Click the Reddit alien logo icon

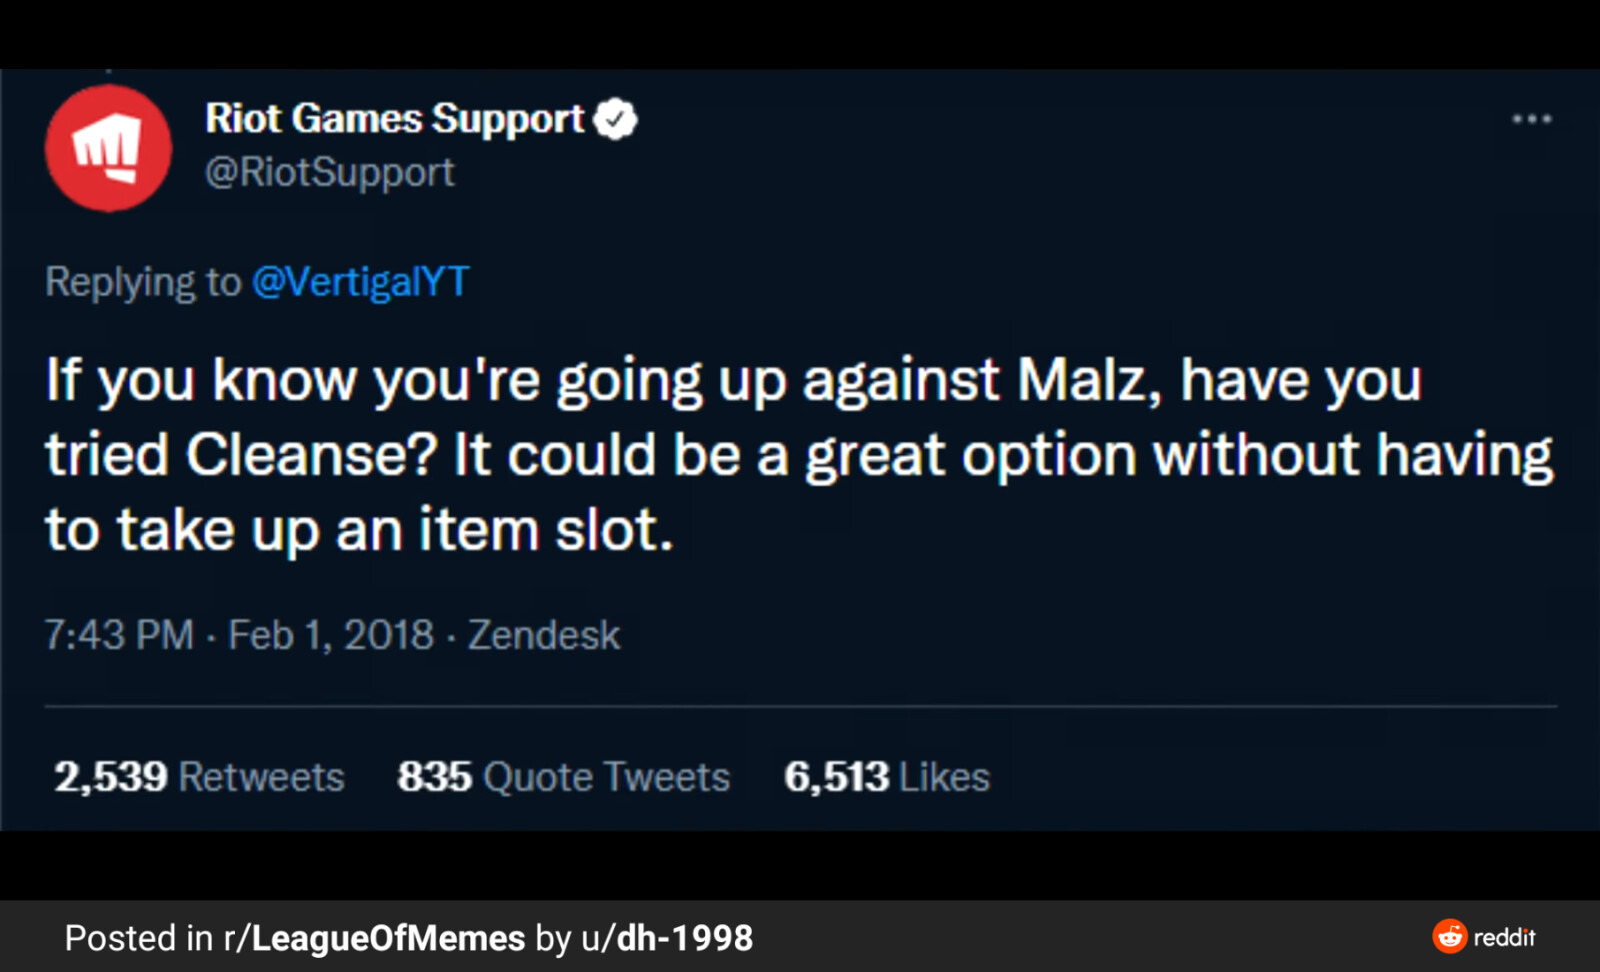1449,936
